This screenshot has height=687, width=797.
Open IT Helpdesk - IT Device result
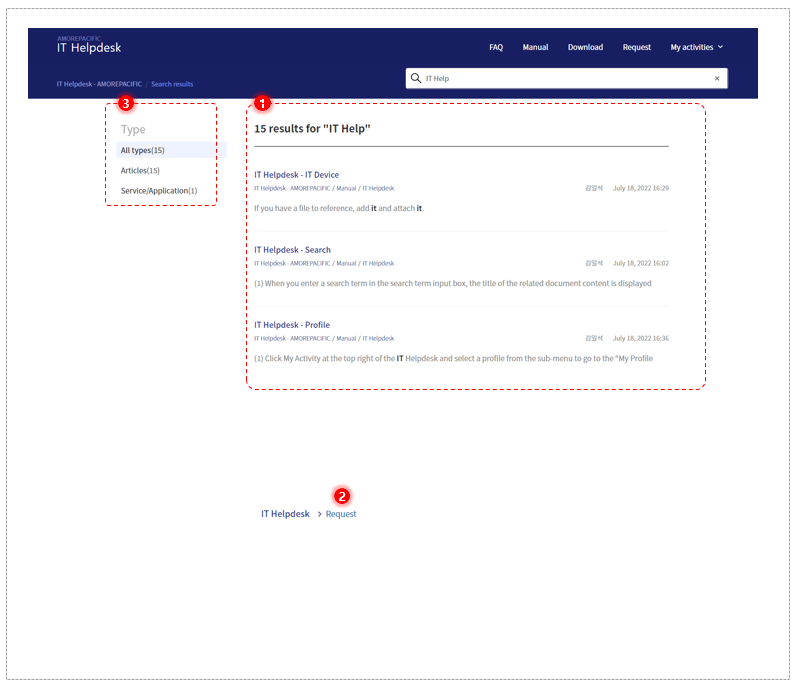point(296,174)
